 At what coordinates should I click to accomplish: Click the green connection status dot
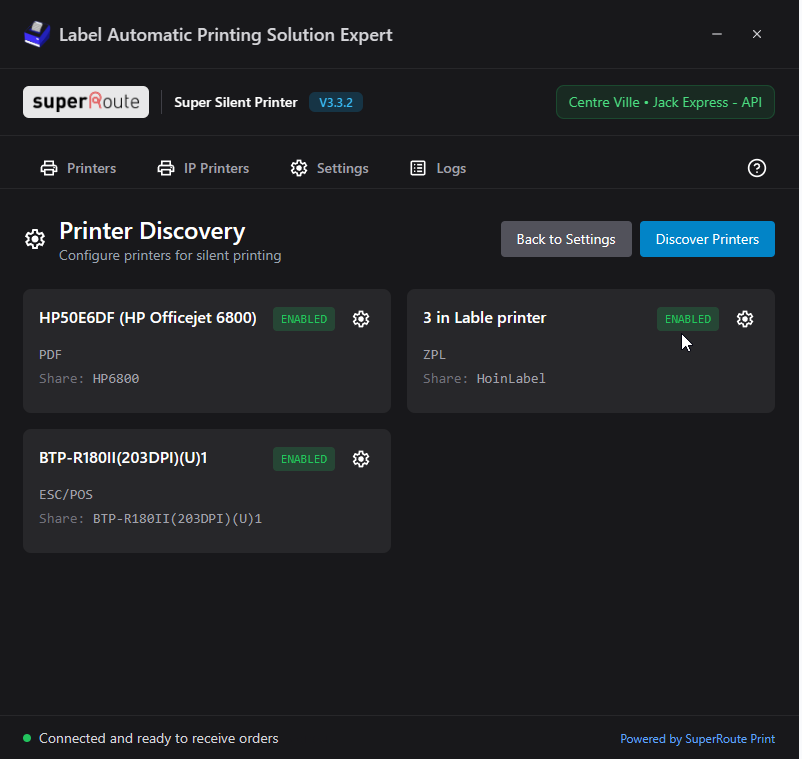point(27,739)
